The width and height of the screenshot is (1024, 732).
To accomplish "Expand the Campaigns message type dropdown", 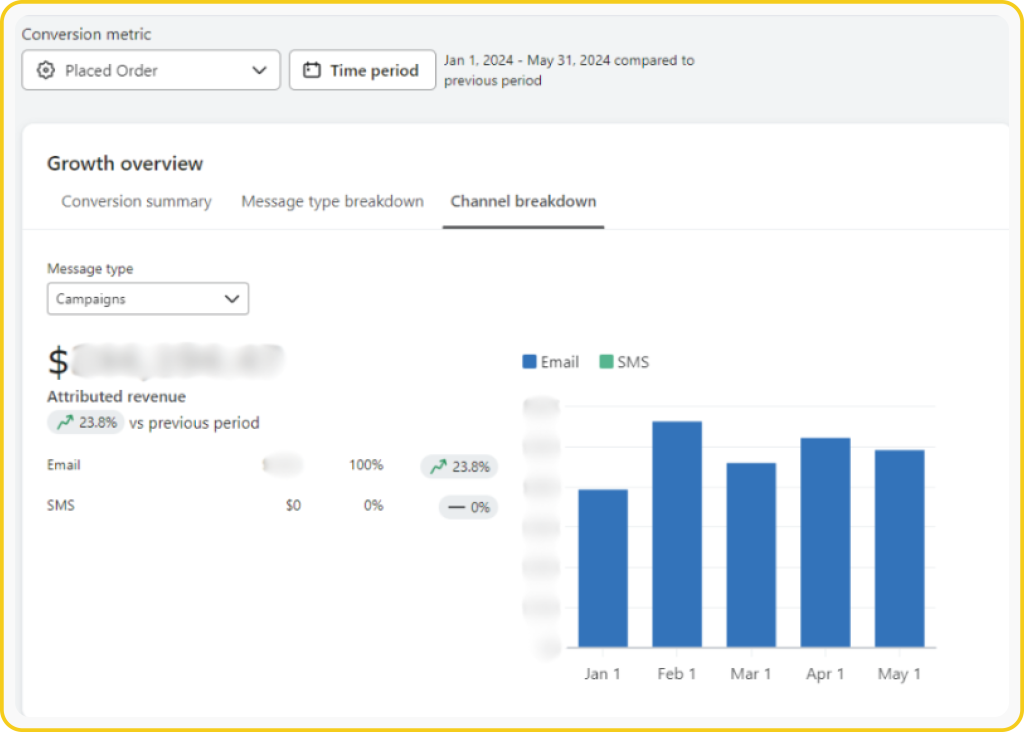I will click(x=147, y=299).
